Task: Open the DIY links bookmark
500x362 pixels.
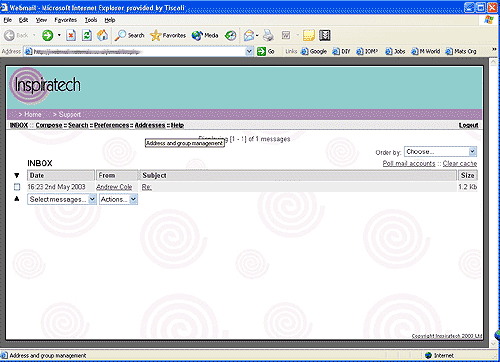Action: pyautogui.click(x=341, y=51)
